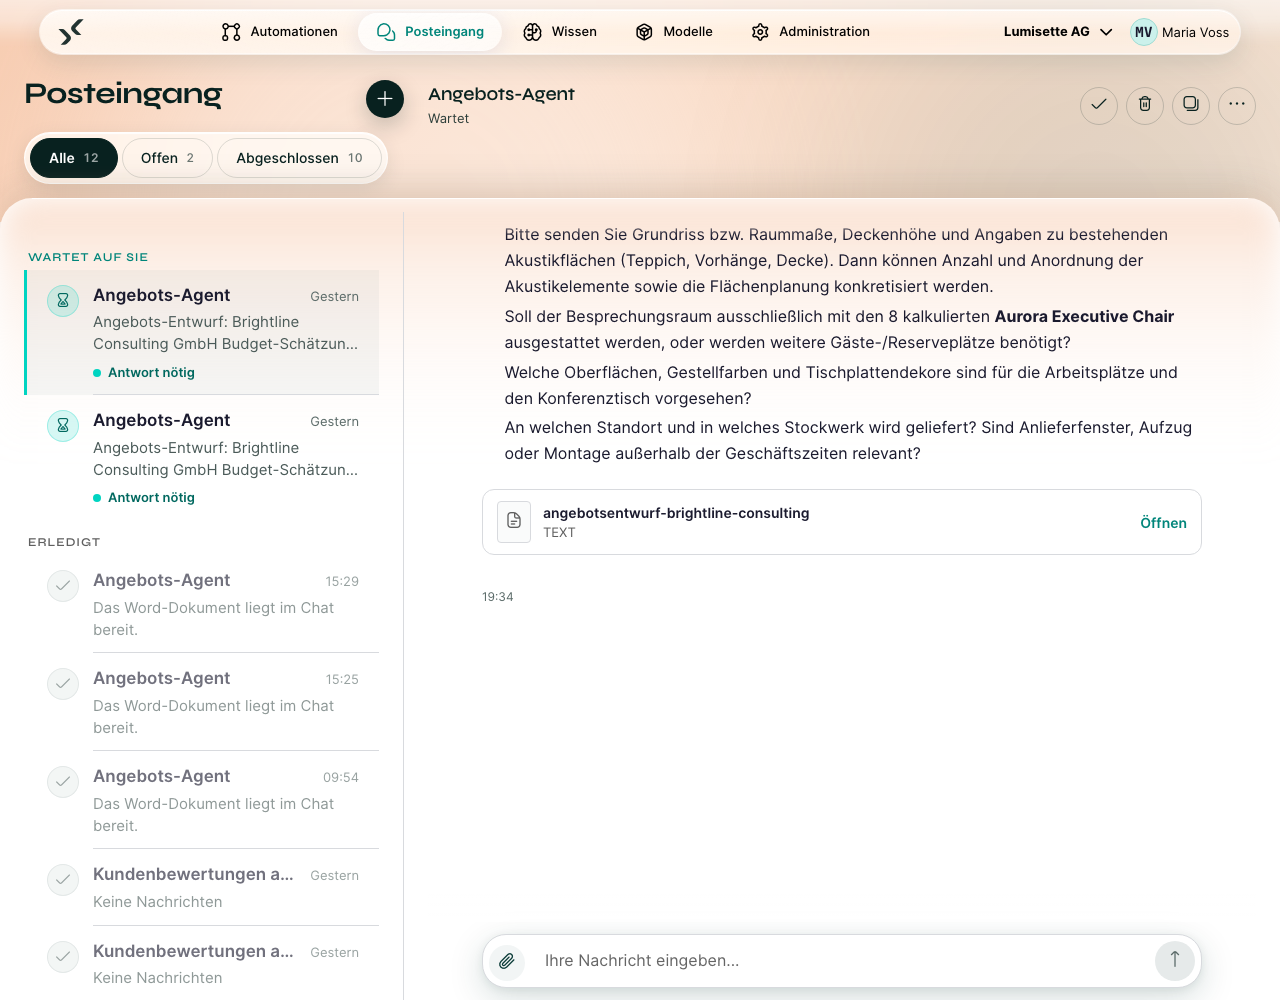Viewport: 1280px width, 1000px height.
Task: Delete conversation using trash icon
Action: pyautogui.click(x=1145, y=104)
